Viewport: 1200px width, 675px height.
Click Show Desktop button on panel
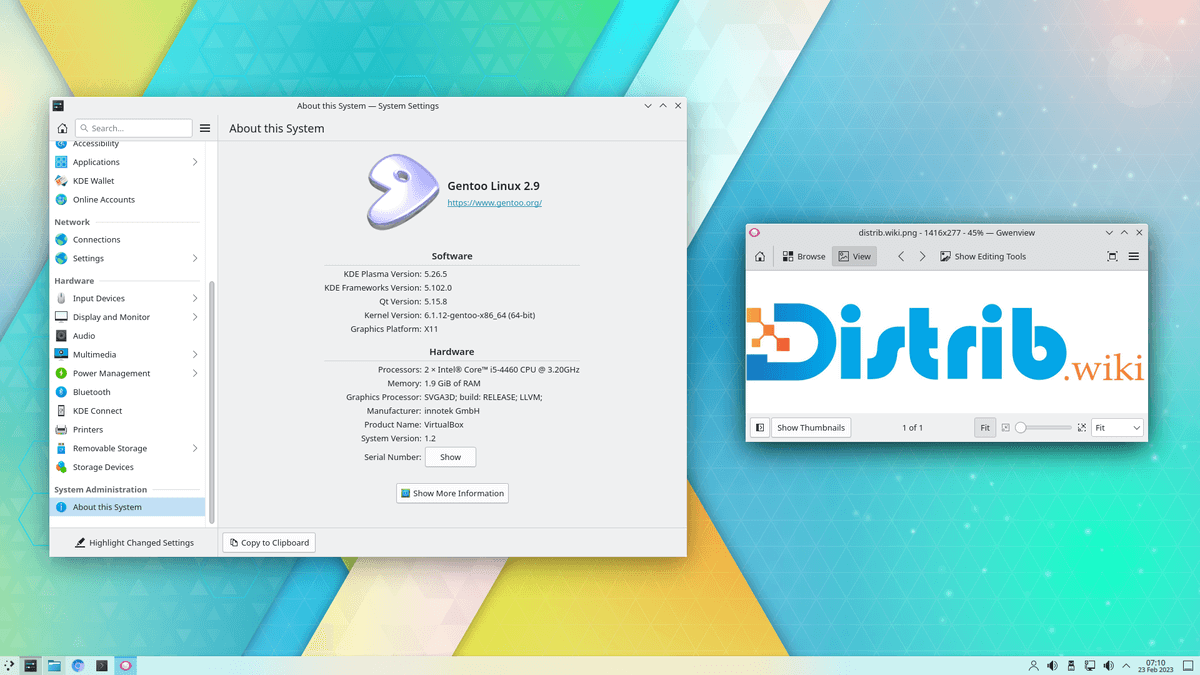(x=1190, y=665)
